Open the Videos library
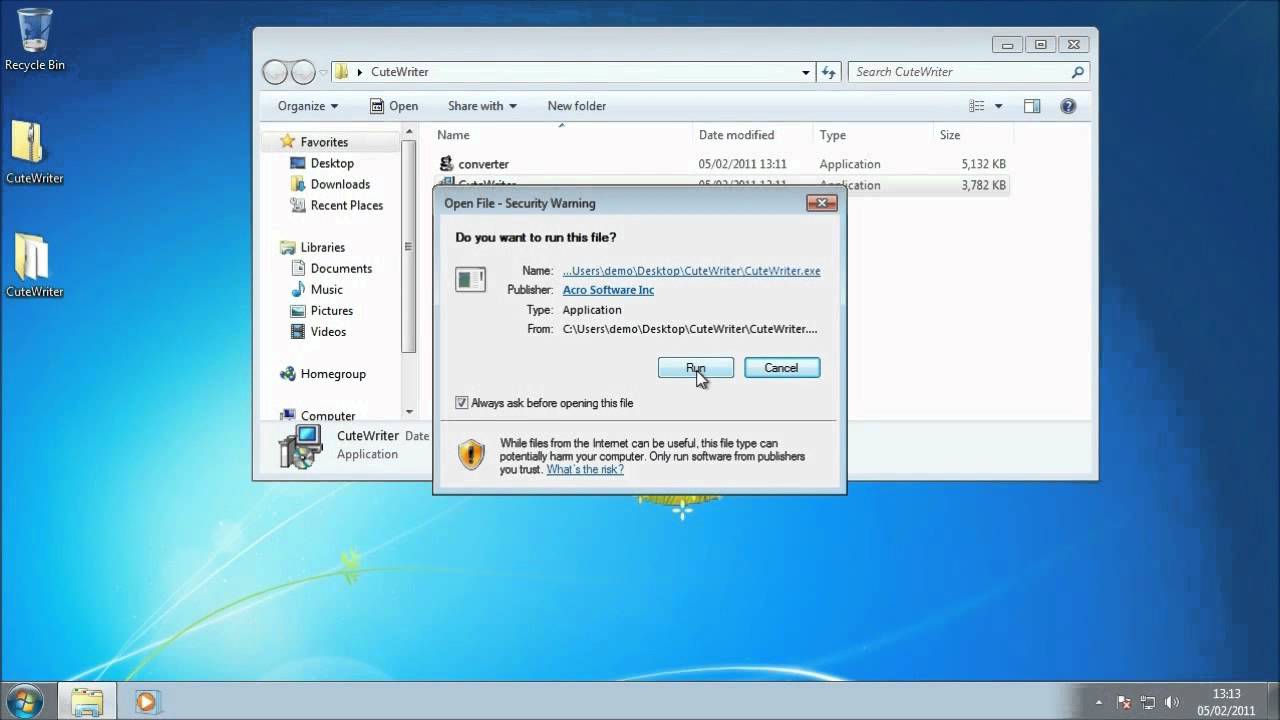1280x720 pixels. click(328, 331)
